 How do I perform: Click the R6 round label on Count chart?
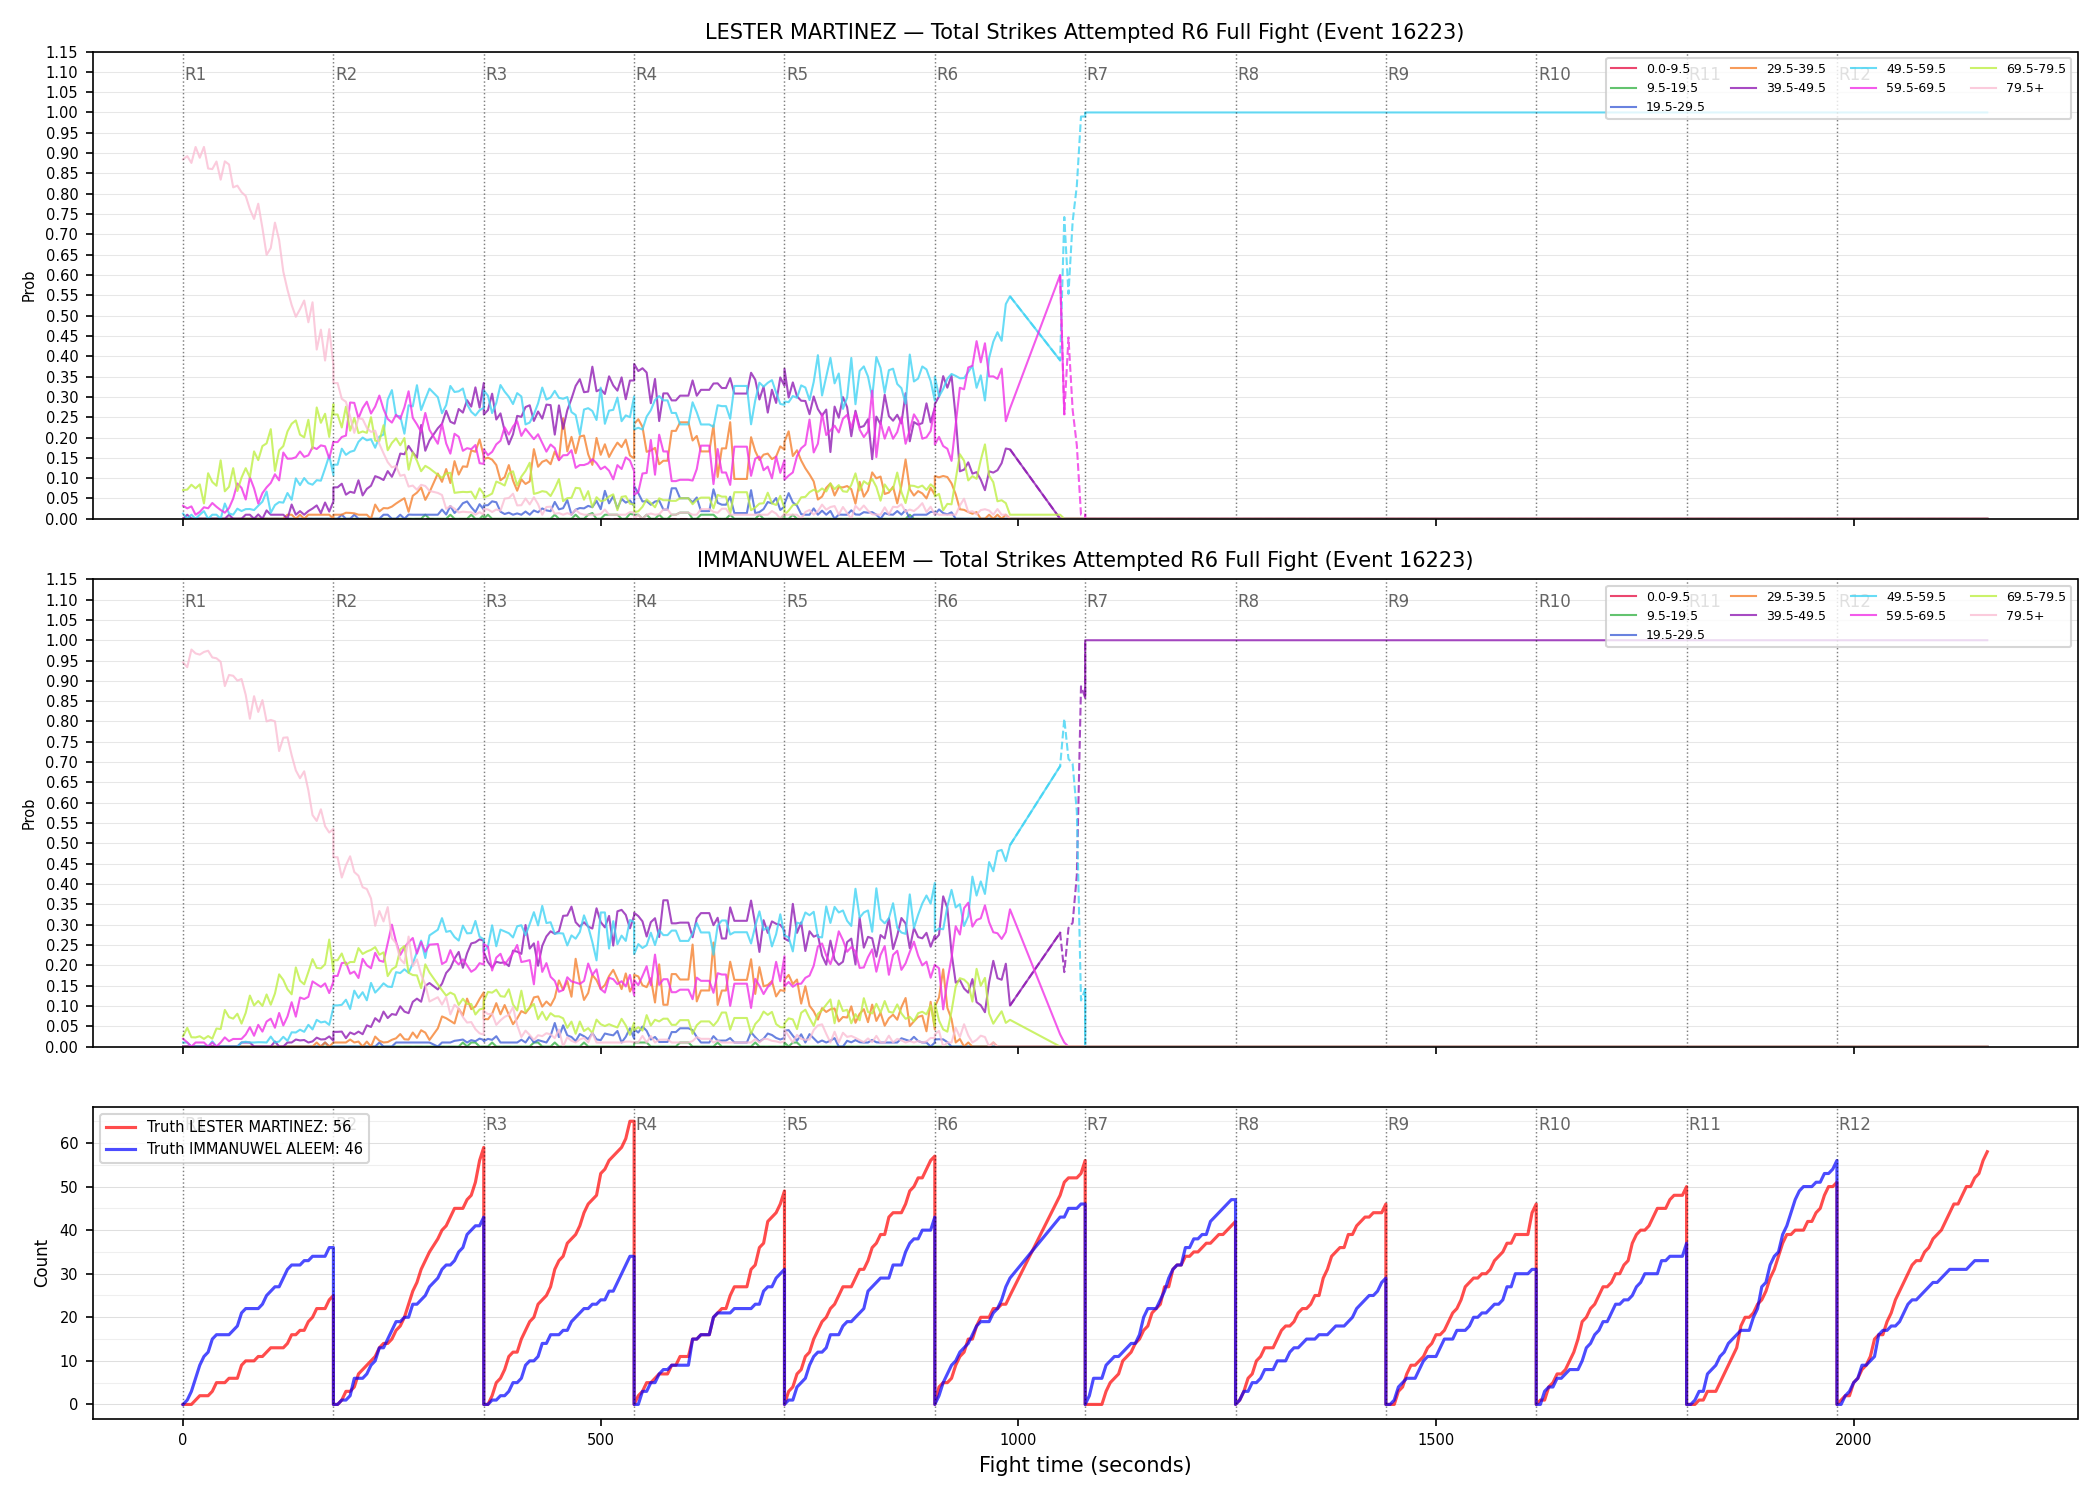pyautogui.click(x=948, y=1124)
